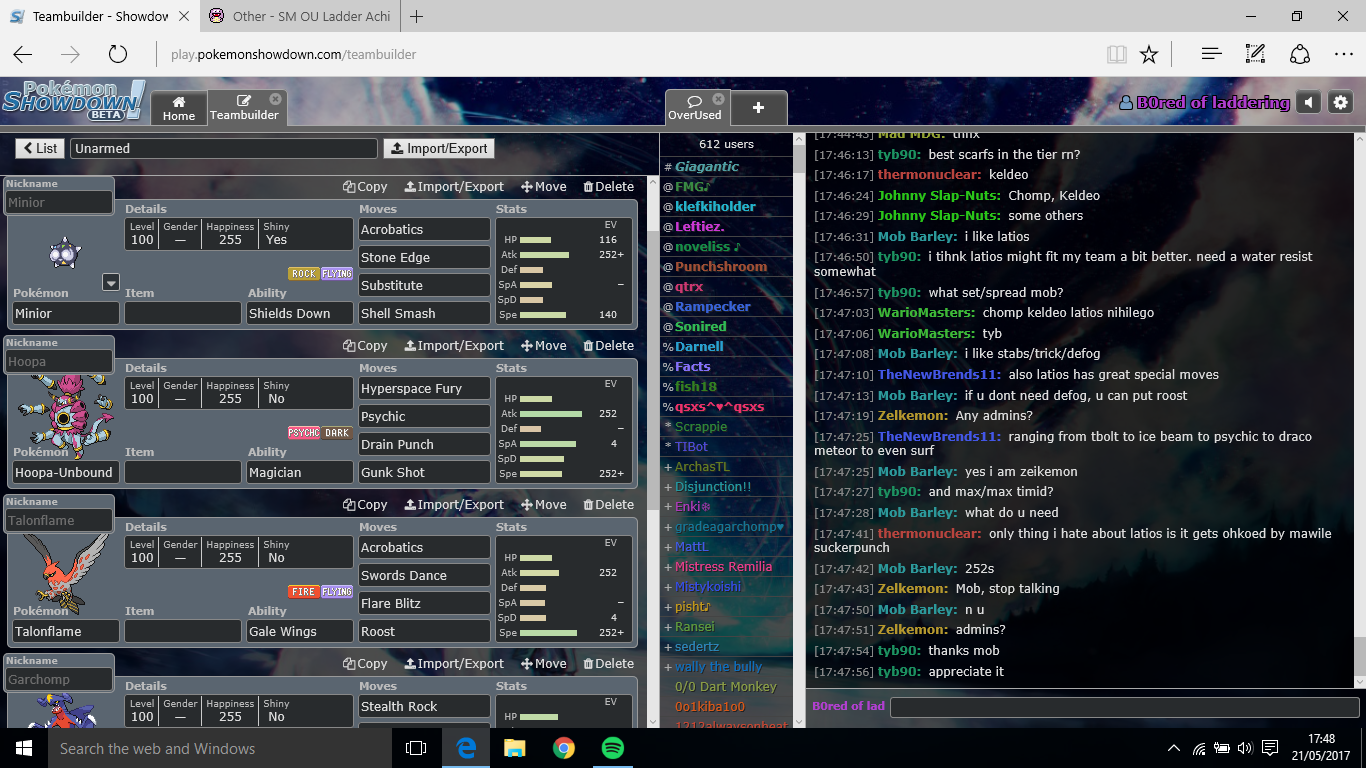Add page to favorites star icon
This screenshot has height=768, width=1366.
[x=1149, y=54]
